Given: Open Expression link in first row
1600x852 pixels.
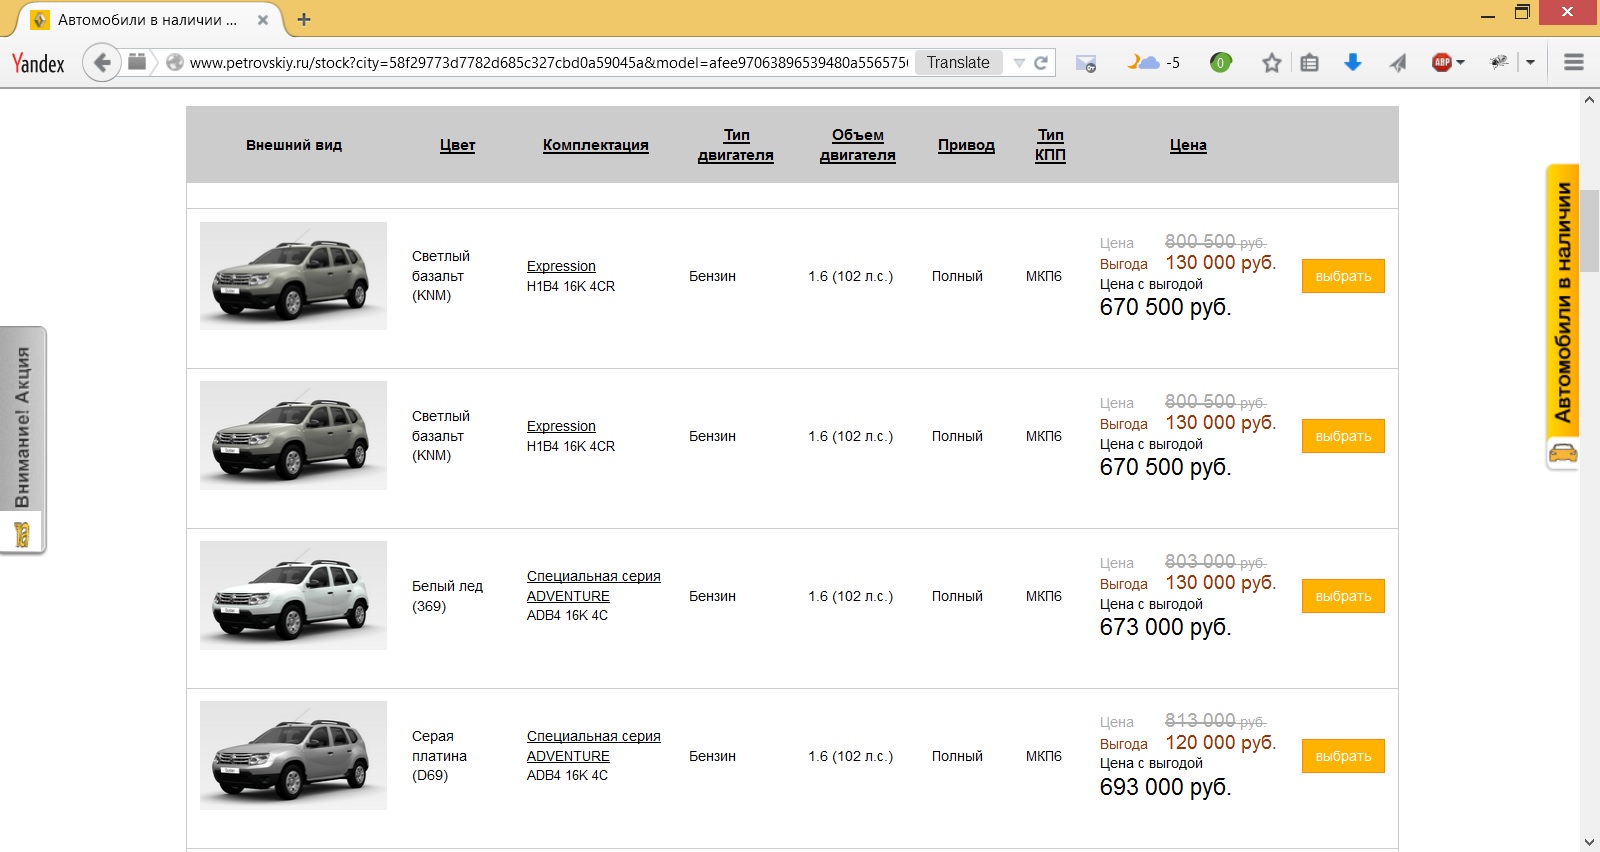Looking at the screenshot, I should click(x=561, y=266).
